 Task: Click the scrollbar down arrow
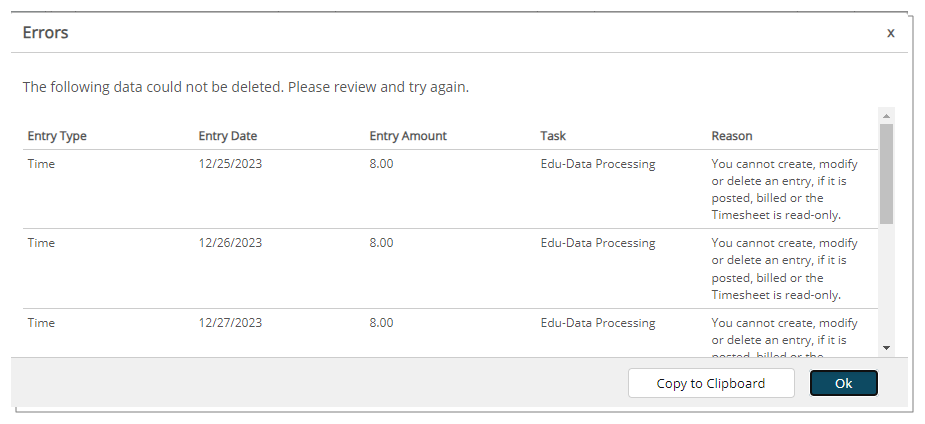[886, 347]
